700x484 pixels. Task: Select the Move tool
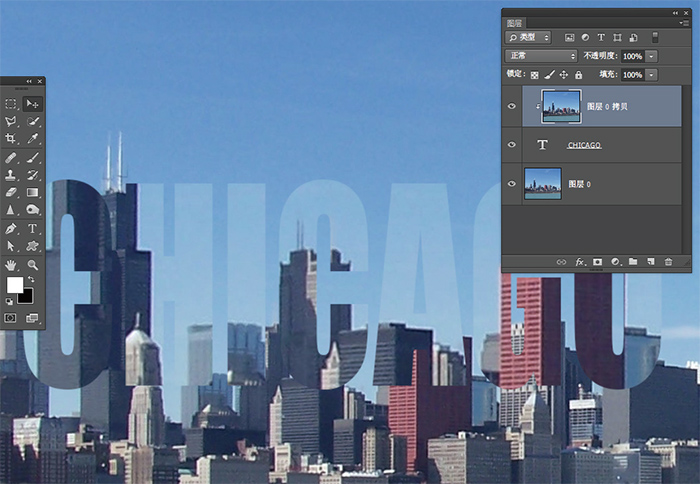pos(33,104)
